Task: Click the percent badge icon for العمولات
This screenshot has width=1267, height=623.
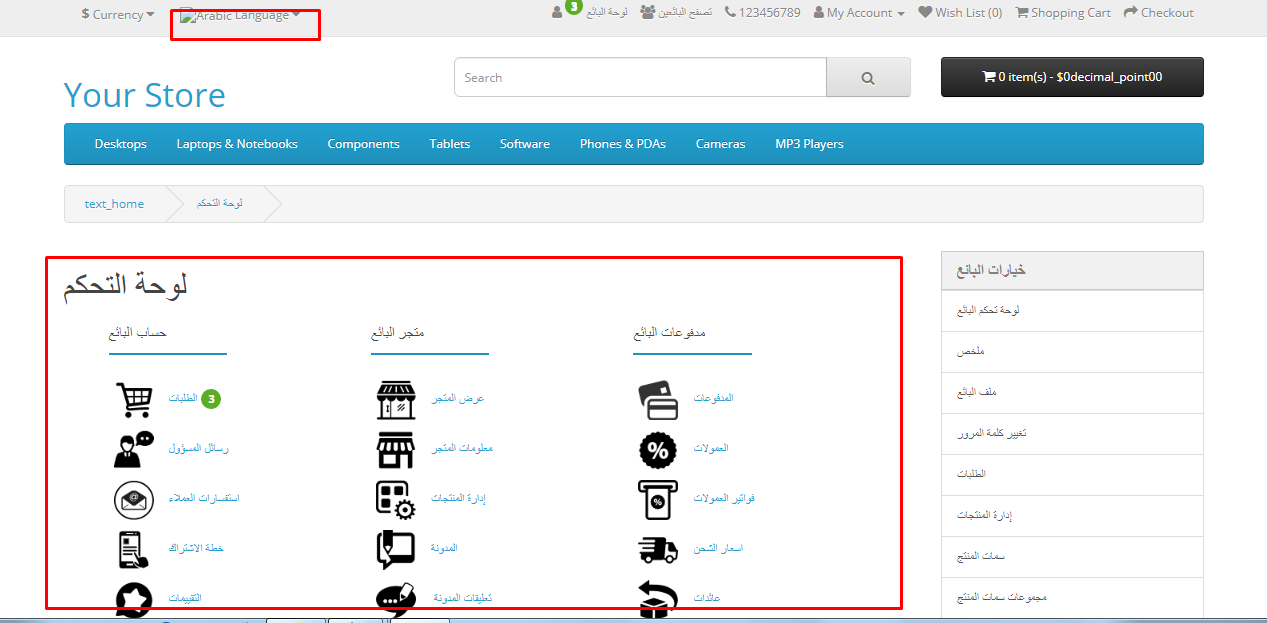Action: (x=658, y=449)
